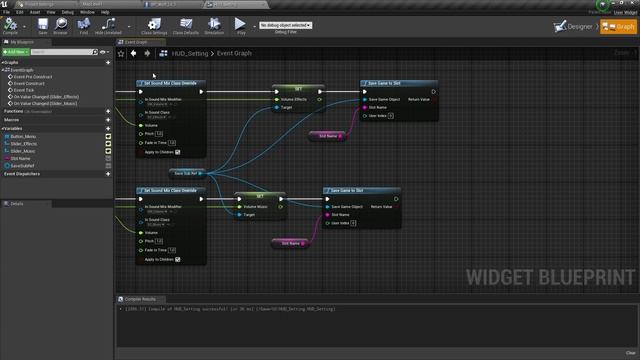This screenshot has height=360, width=640.
Task: Click the Compile toolbar icon
Action: [10, 25]
